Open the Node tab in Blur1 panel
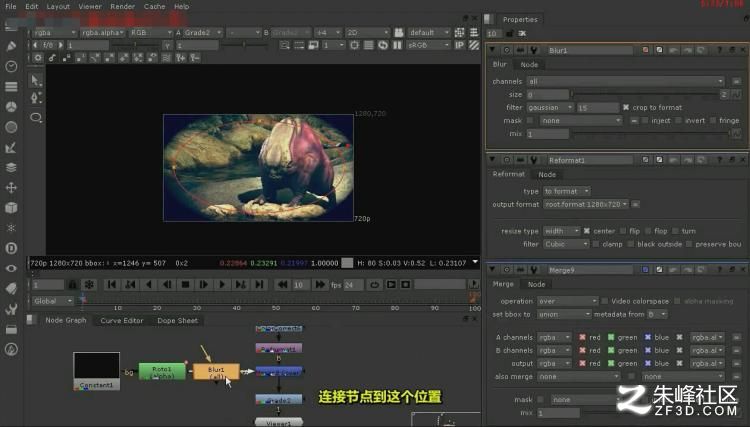The width and height of the screenshot is (750, 427). point(529,65)
